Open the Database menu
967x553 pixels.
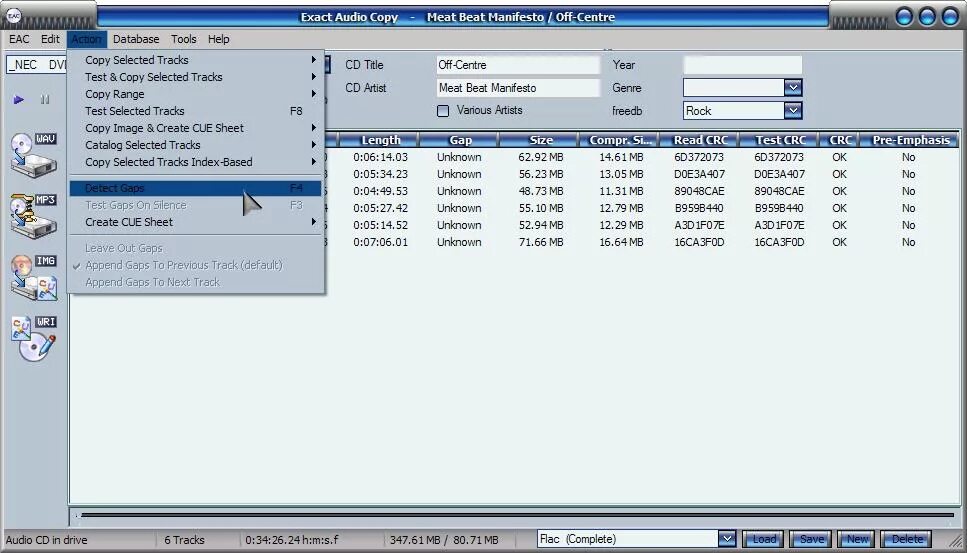coord(136,39)
